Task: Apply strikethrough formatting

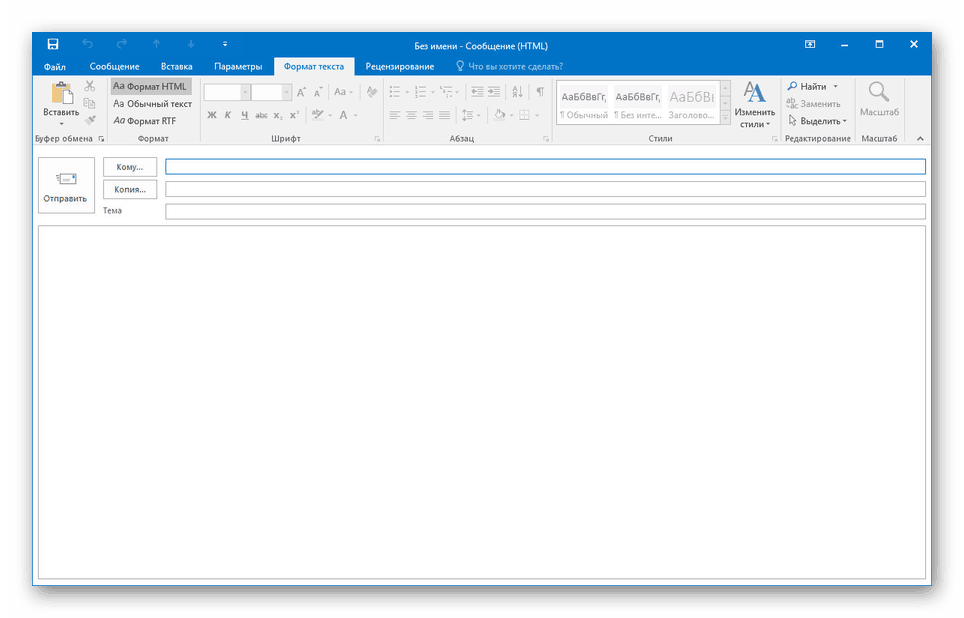Action: point(261,115)
